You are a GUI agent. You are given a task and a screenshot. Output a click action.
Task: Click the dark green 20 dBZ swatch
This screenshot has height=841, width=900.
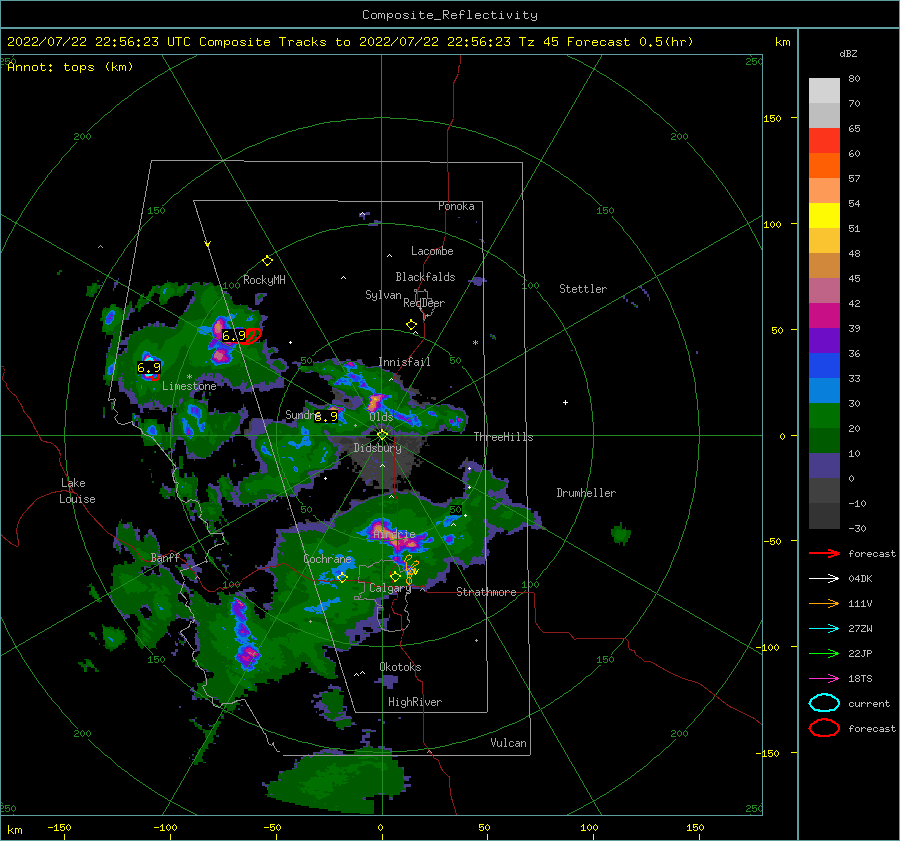824,441
